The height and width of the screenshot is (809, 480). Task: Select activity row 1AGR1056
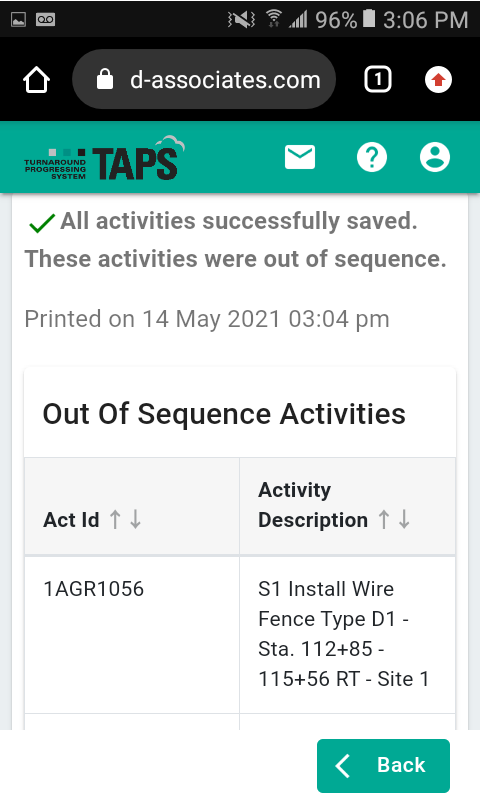[240, 635]
